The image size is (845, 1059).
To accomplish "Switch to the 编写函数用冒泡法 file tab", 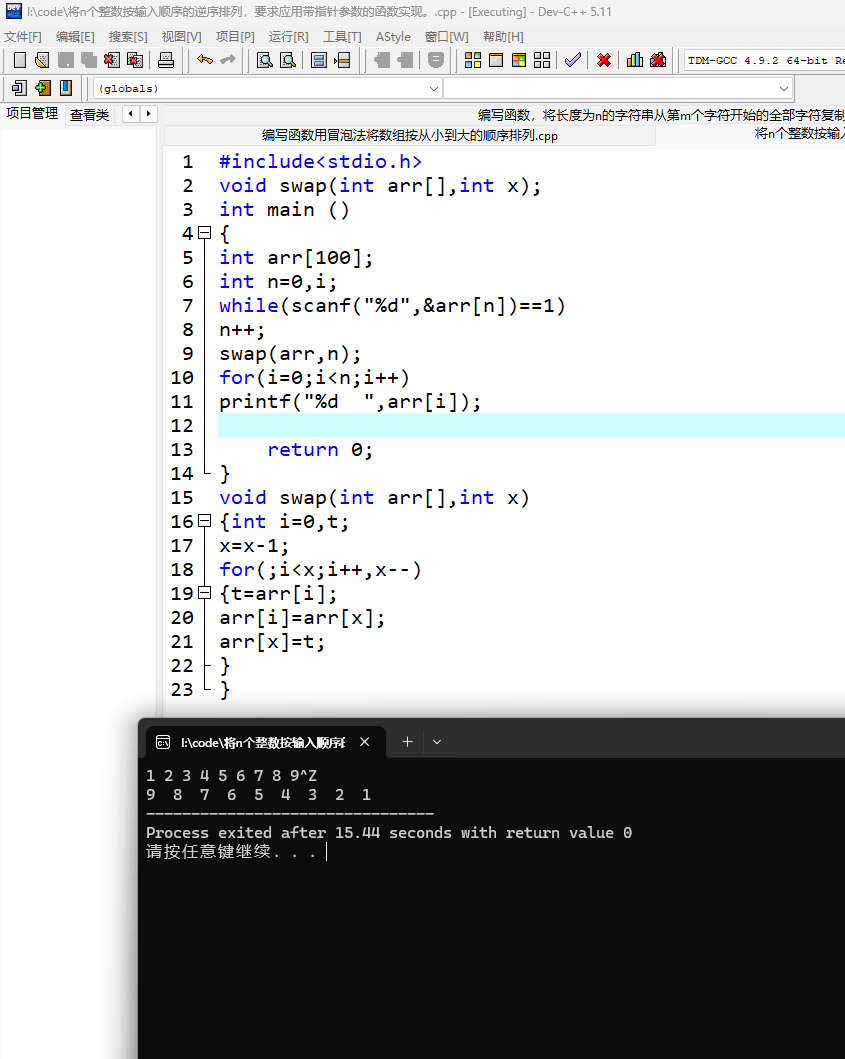I will click(409, 135).
